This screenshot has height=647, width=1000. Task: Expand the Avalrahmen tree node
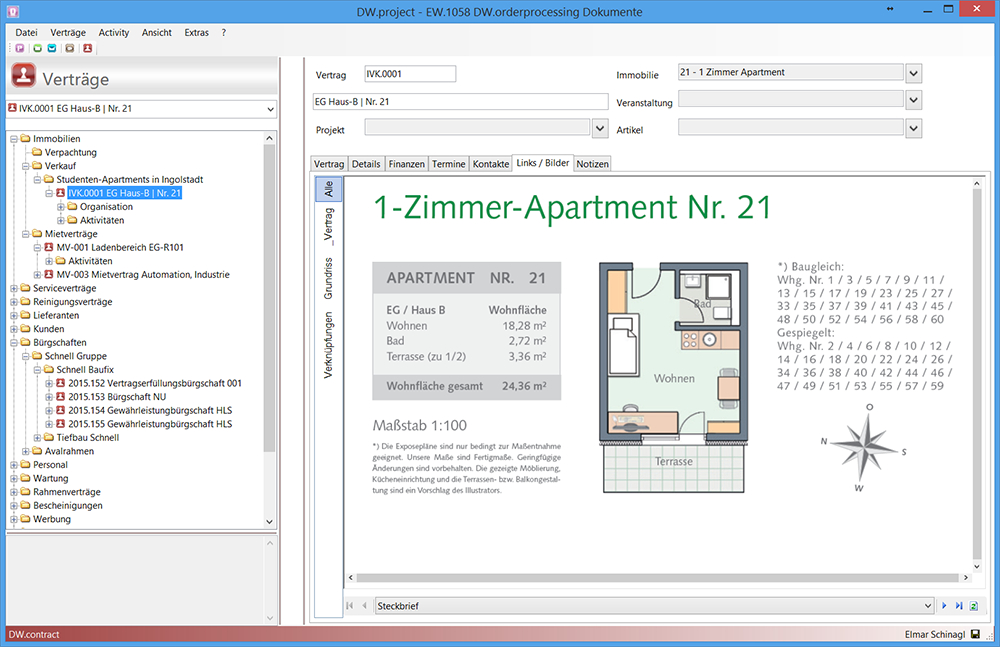click(26, 451)
